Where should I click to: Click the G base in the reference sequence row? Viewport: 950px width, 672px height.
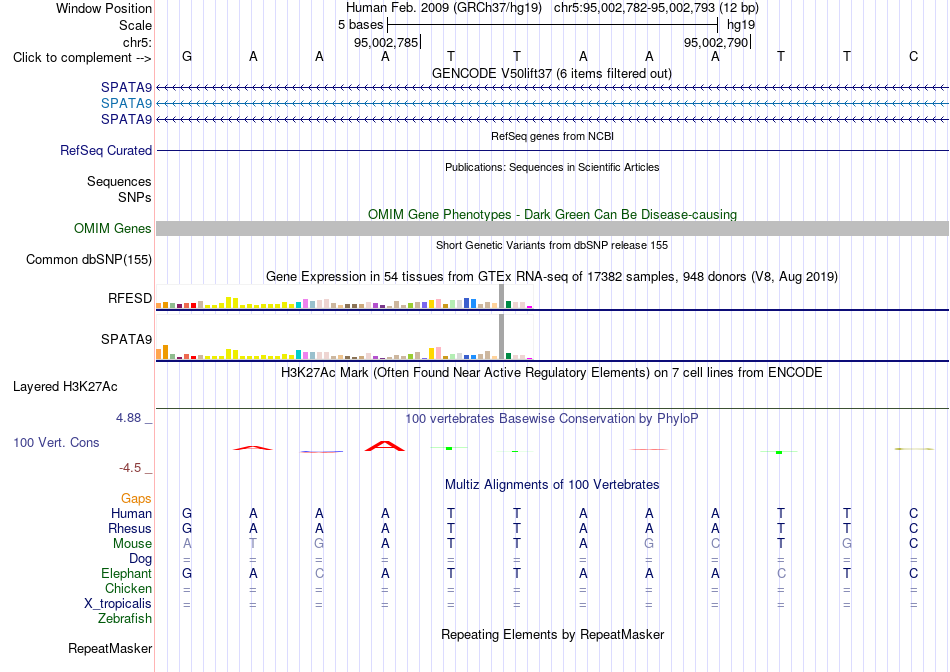[187, 56]
